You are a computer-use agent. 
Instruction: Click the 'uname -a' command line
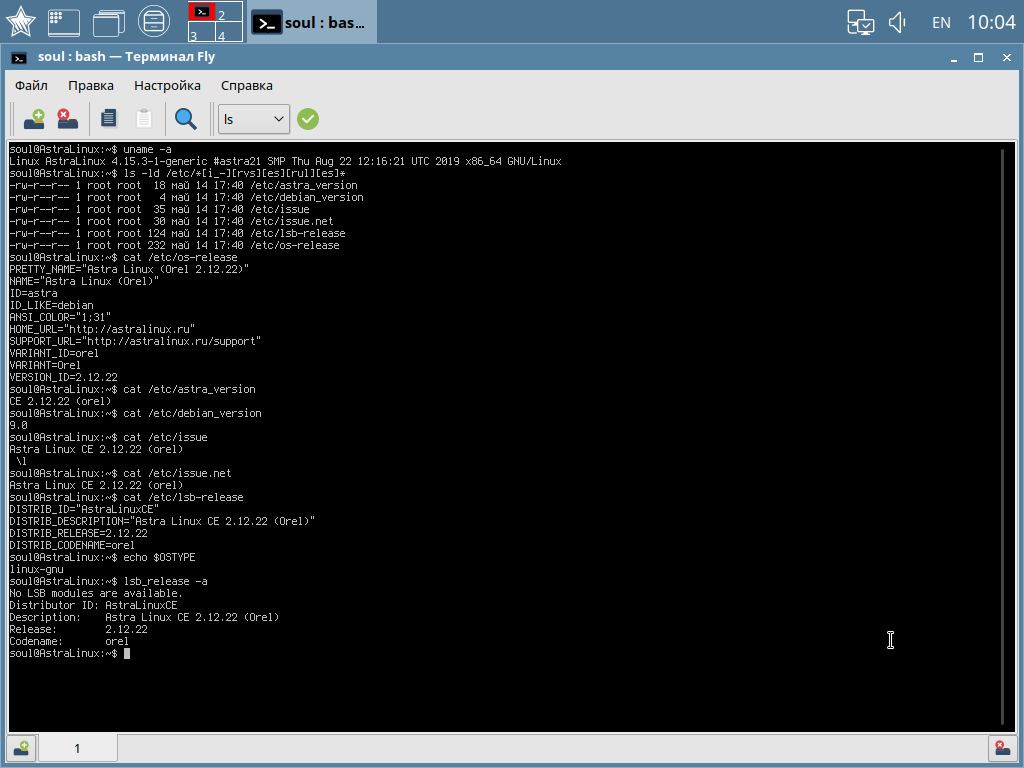pos(90,150)
